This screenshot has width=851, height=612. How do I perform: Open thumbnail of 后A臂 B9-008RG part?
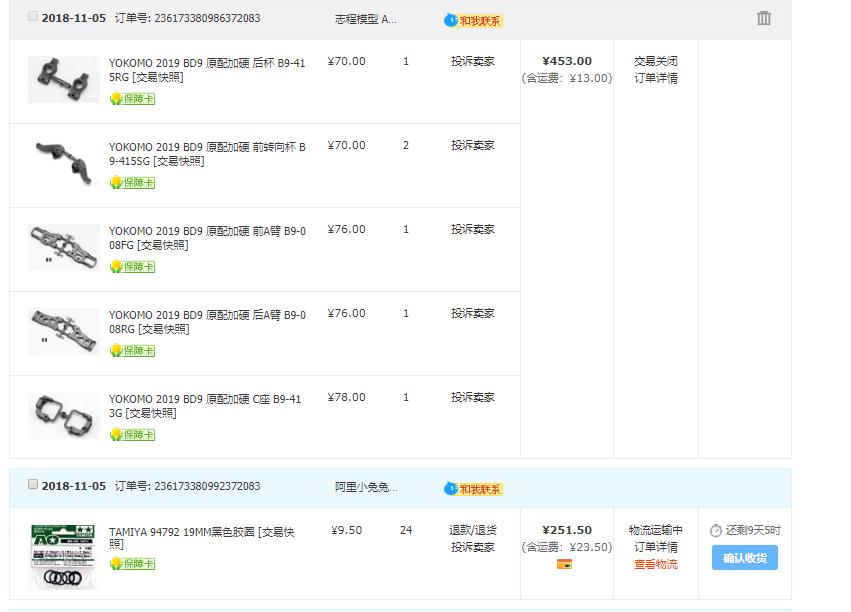[x=63, y=332]
